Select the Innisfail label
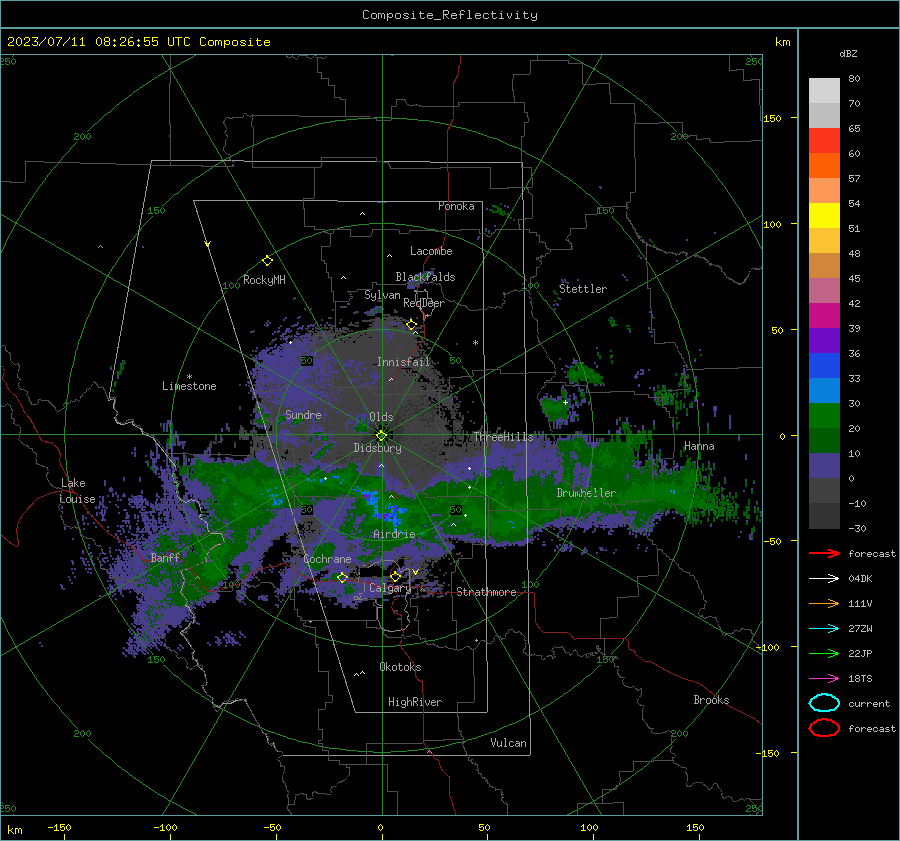Viewport: 900px width, 841px height. [x=404, y=362]
